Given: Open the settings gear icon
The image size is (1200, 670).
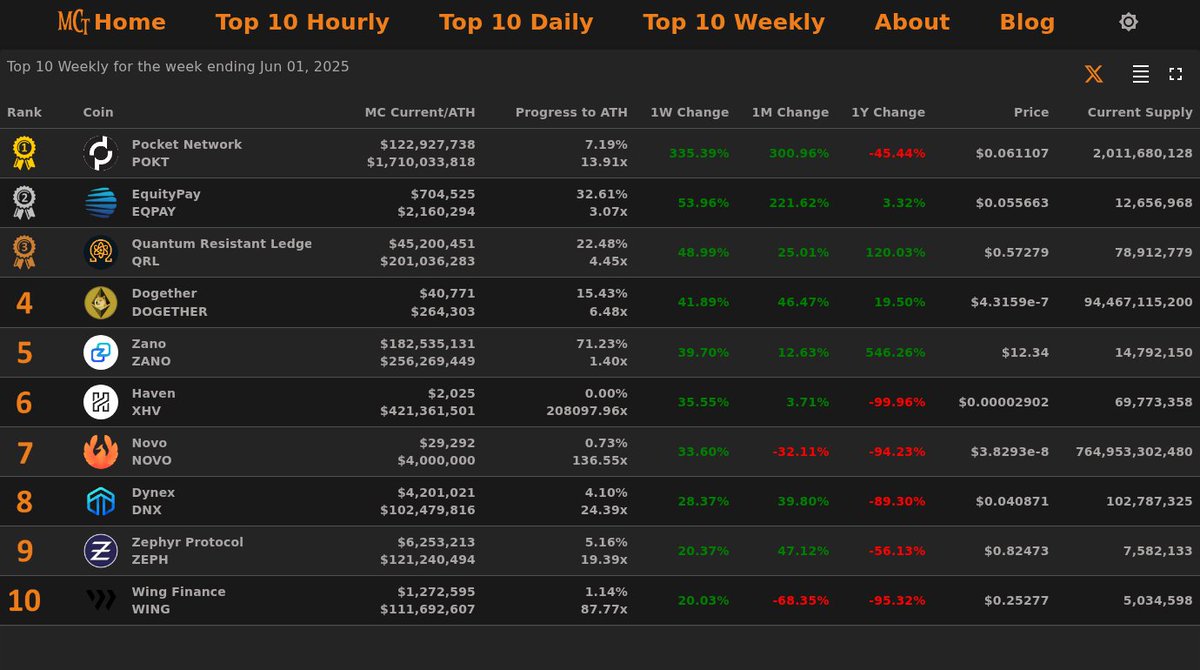Looking at the screenshot, I should click(x=1128, y=22).
